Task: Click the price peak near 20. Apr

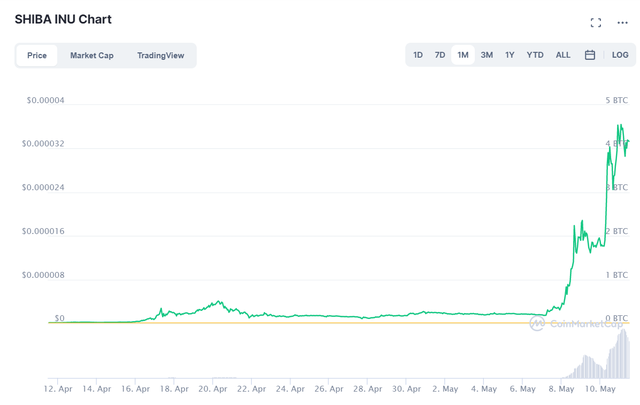Action: tap(219, 302)
